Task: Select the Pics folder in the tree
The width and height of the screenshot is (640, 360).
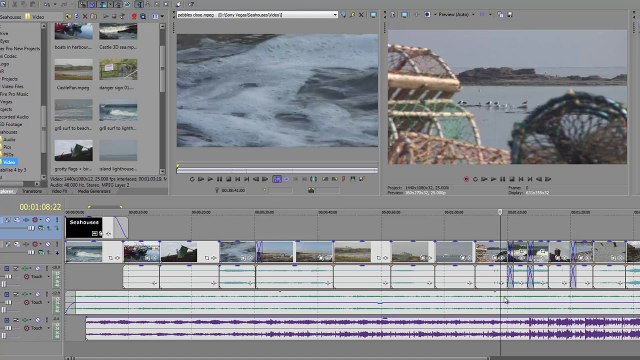Action: (8, 147)
